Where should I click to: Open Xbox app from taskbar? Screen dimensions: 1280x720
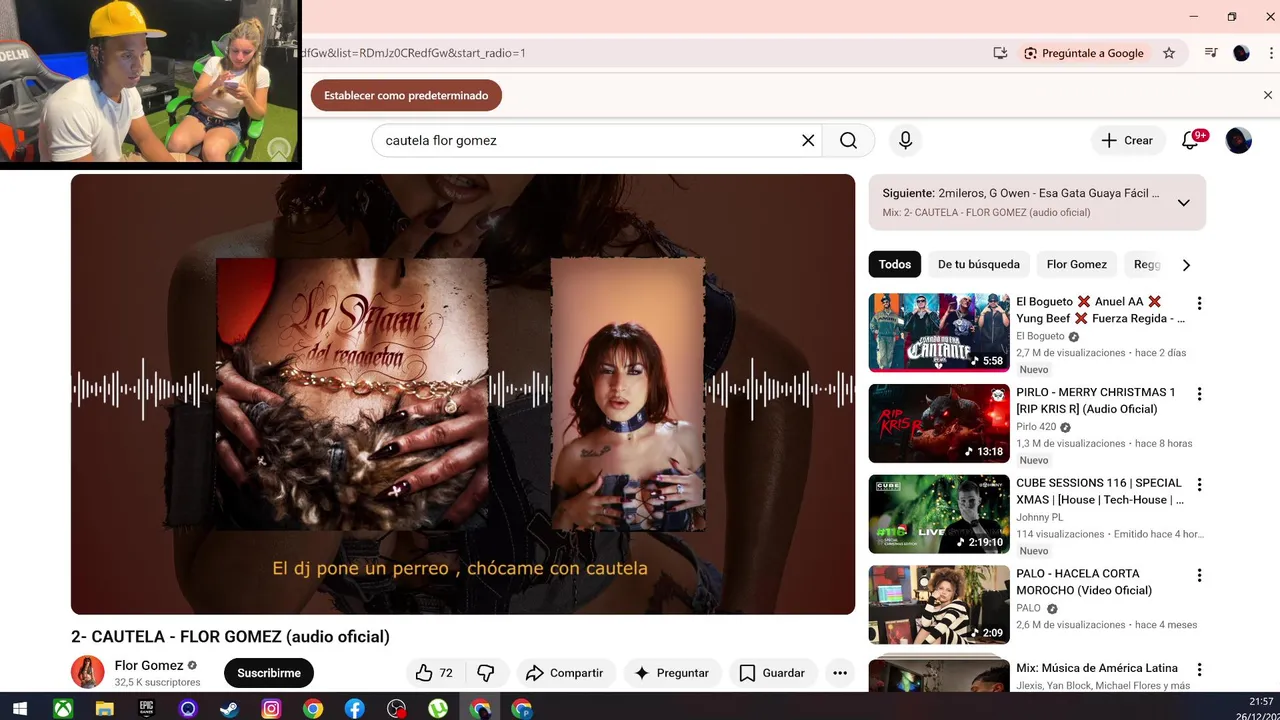click(x=62, y=709)
